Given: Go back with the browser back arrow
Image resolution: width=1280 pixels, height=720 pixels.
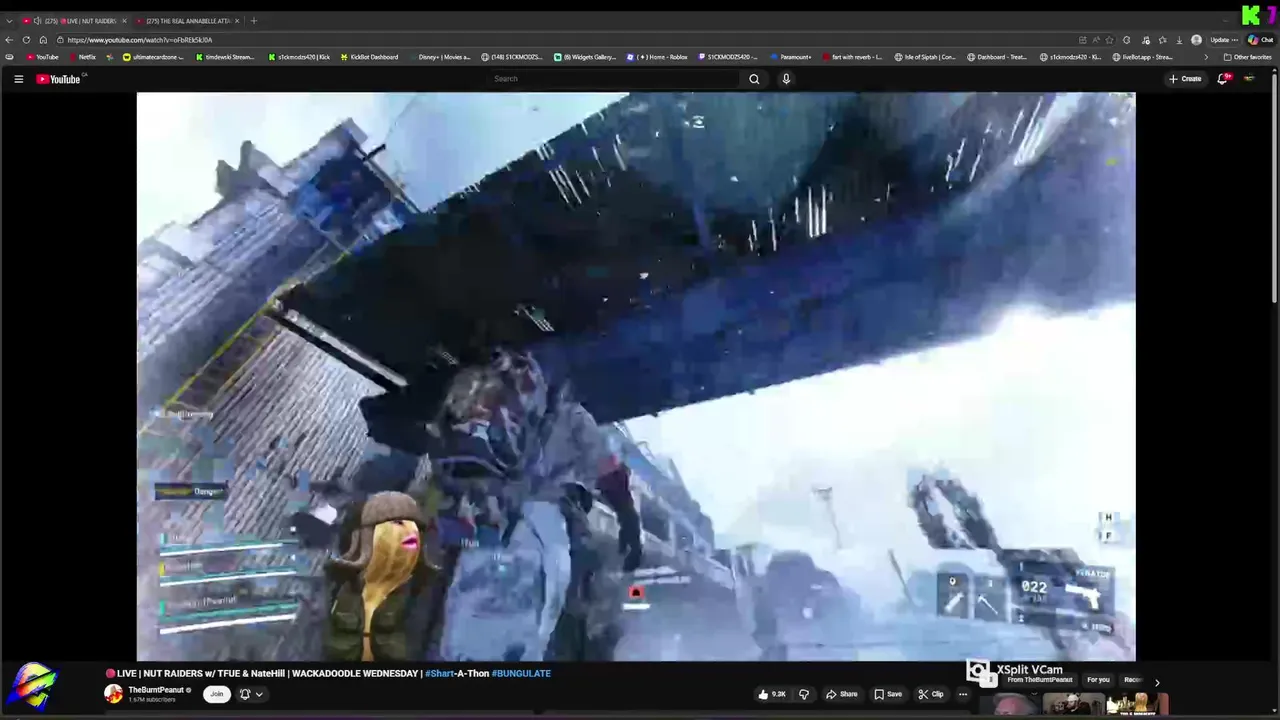Looking at the screenshot, I should coord(9,40).
